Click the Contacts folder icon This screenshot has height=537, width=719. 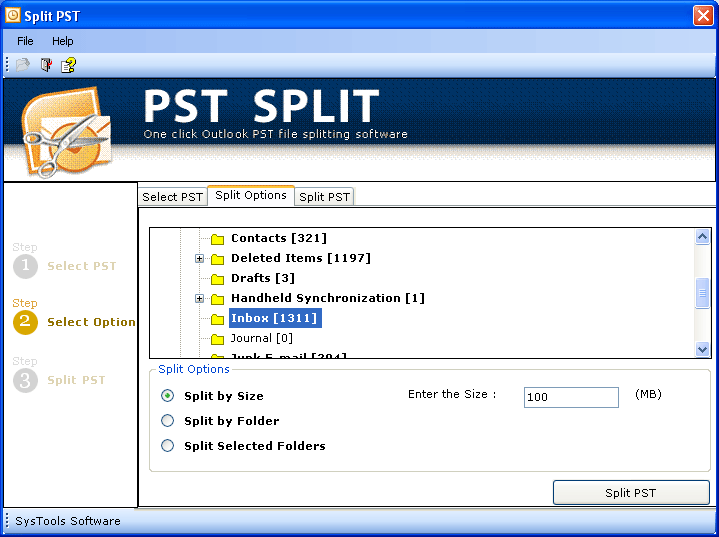click(217, 239)
